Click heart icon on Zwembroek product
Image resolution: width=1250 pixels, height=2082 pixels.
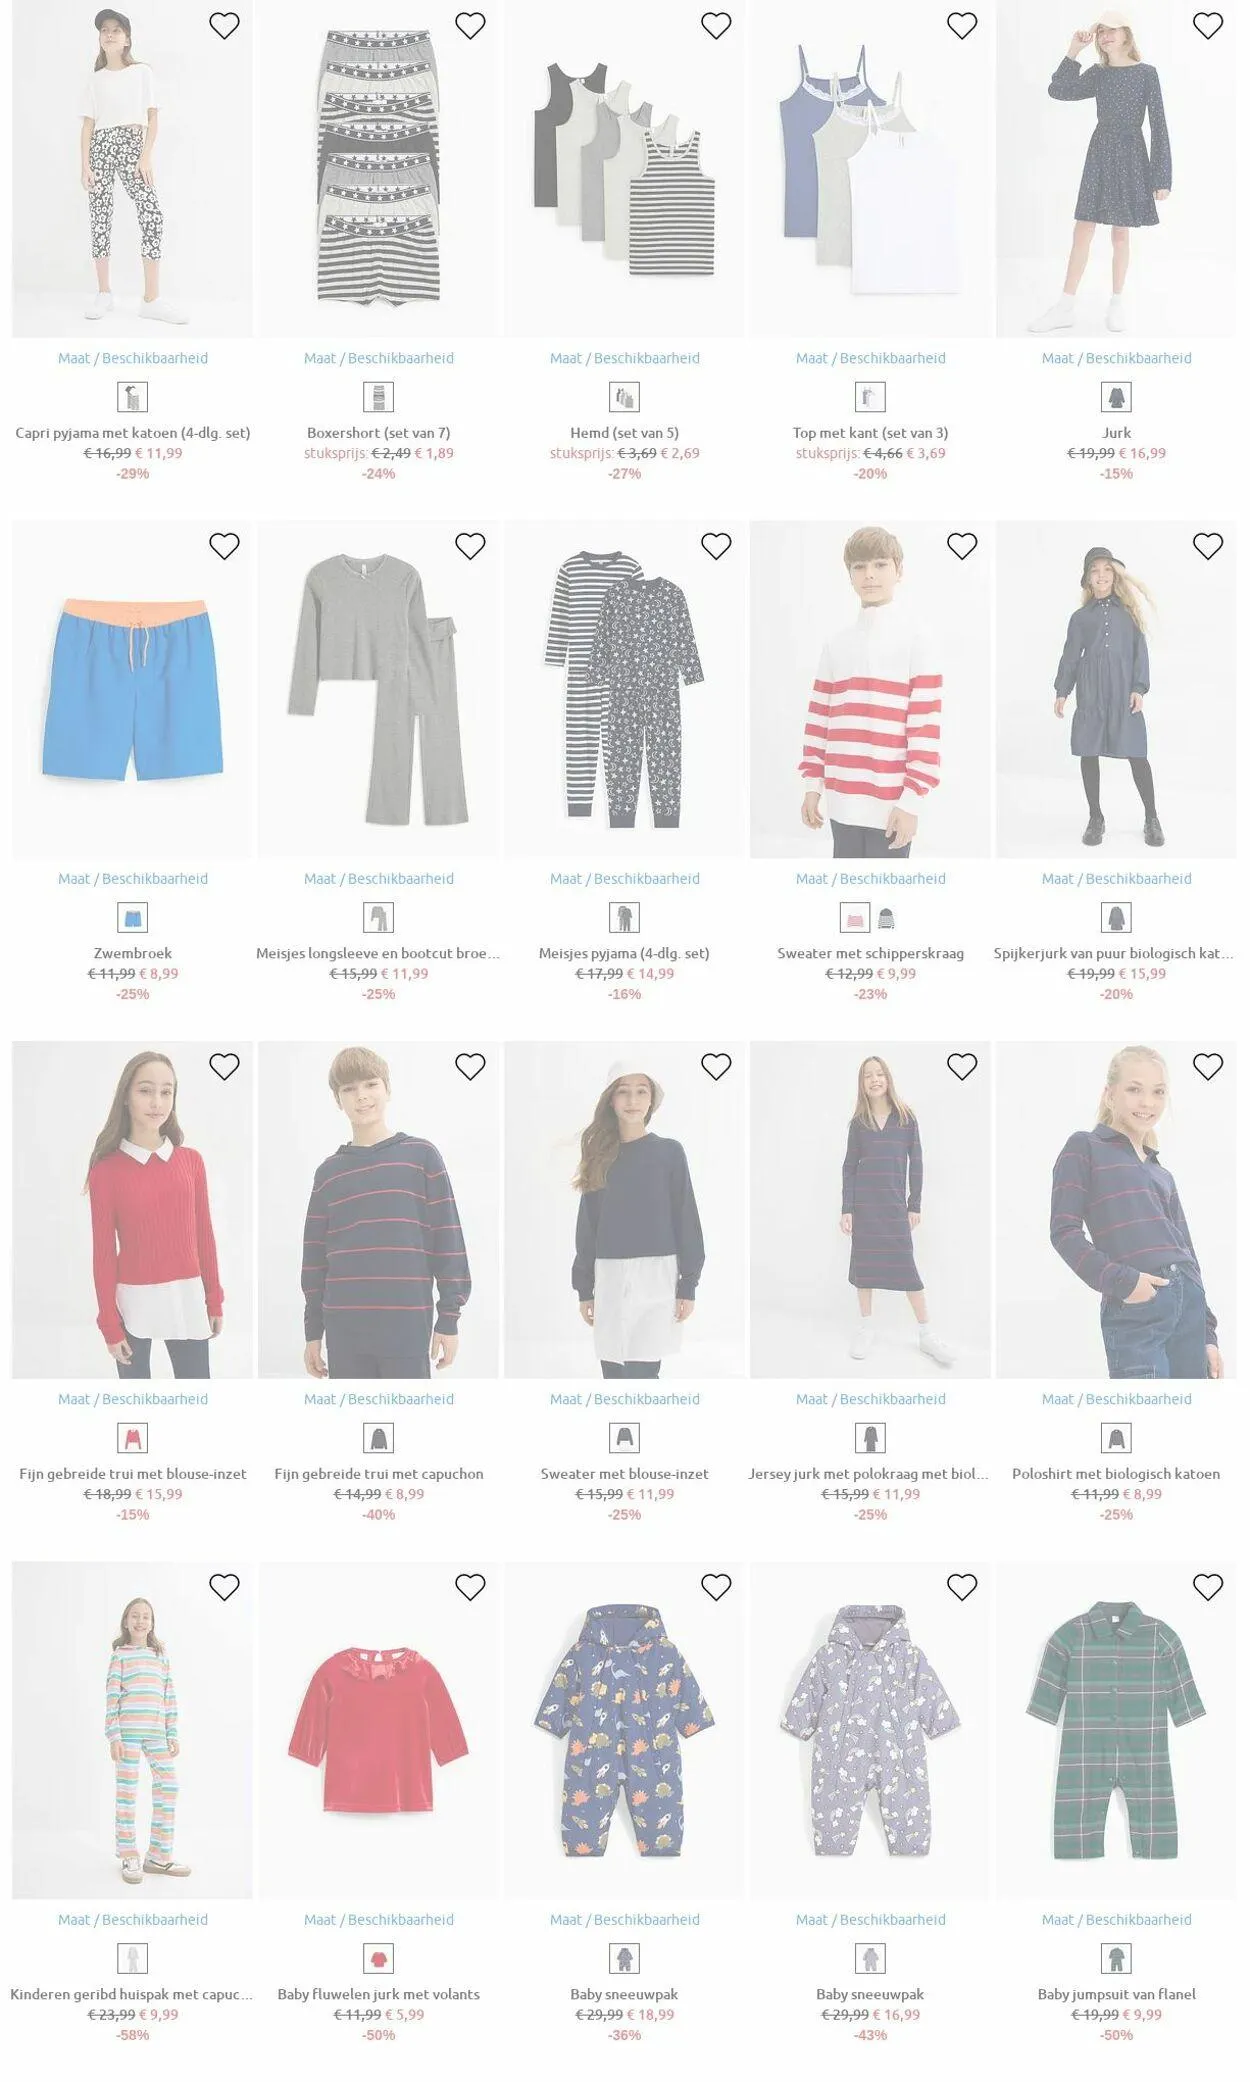[x=224, y=546]
